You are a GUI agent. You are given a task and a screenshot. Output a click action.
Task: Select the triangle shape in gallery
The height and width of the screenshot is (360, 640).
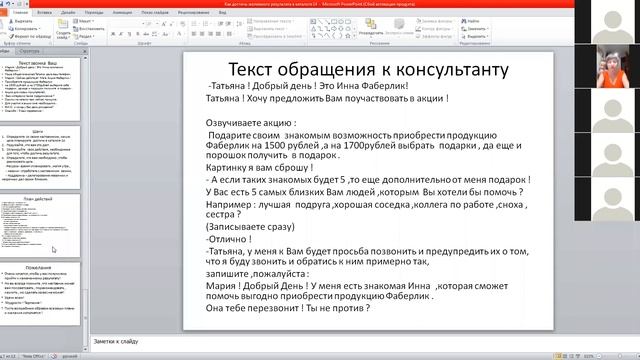(x=313, y=29)
